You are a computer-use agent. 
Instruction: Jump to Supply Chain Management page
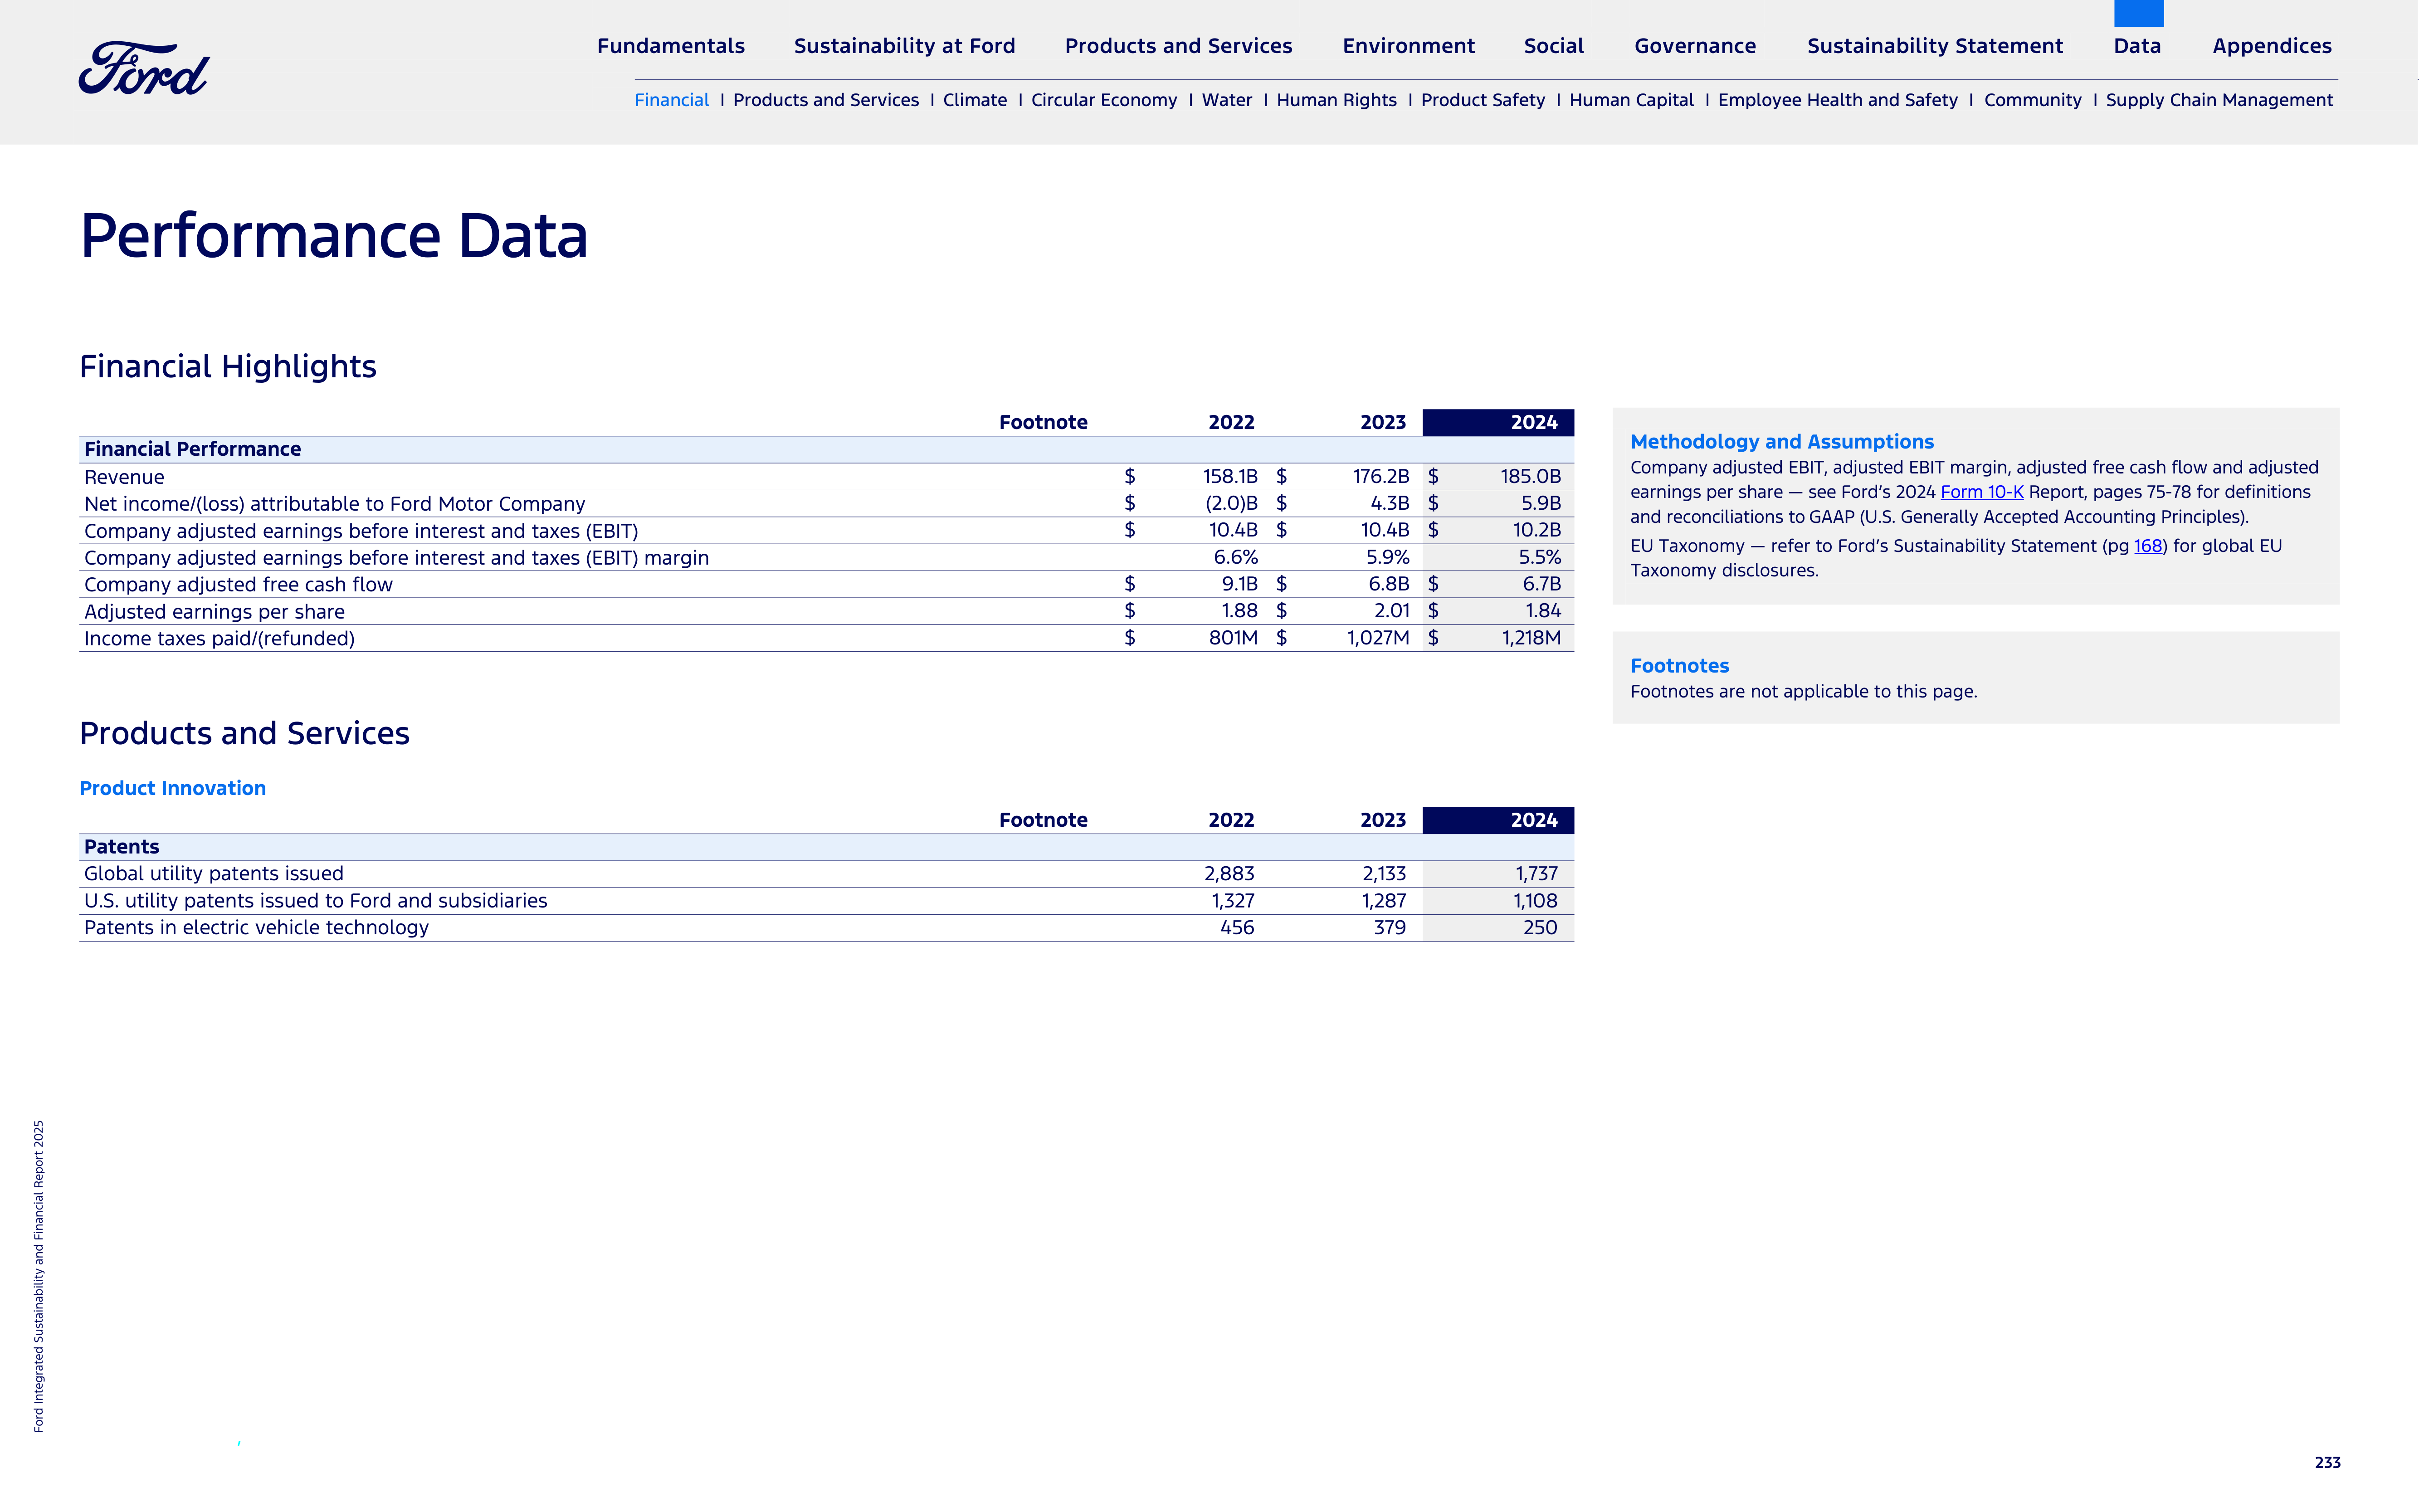pos(2219,100)
